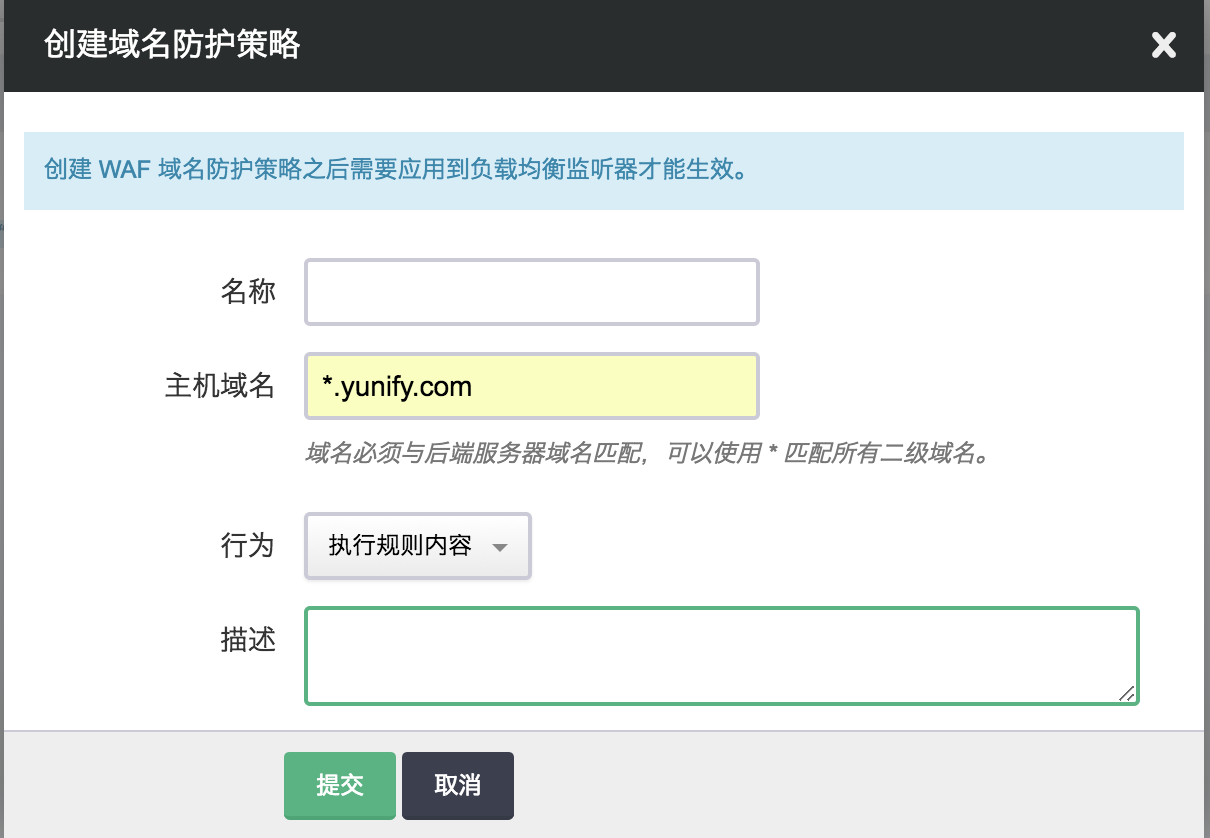Click the 名称 field label
The image size is (1210, 838).
coord(248,292)
